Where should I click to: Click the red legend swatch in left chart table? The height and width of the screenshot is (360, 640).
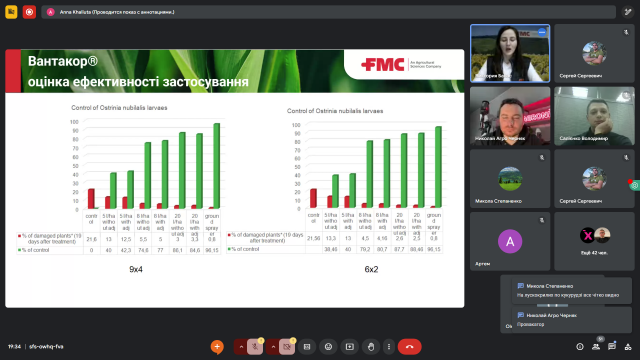point(19,236)
